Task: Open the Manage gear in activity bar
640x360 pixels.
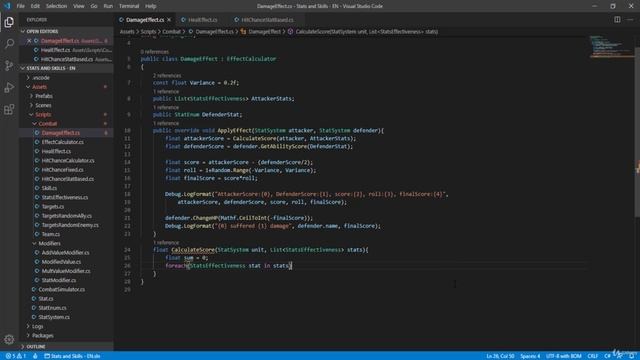Action: (x=9, y=339)
